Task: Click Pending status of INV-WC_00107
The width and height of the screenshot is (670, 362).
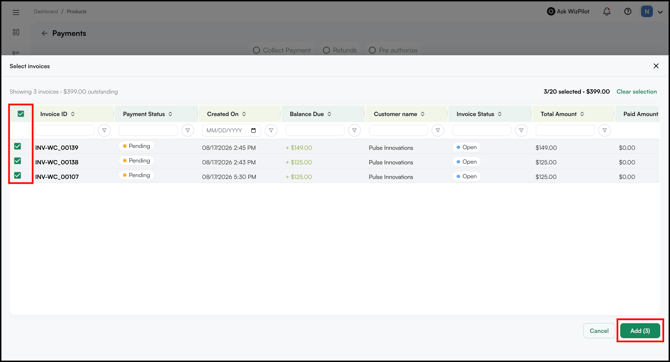Action: pos(136,175)
